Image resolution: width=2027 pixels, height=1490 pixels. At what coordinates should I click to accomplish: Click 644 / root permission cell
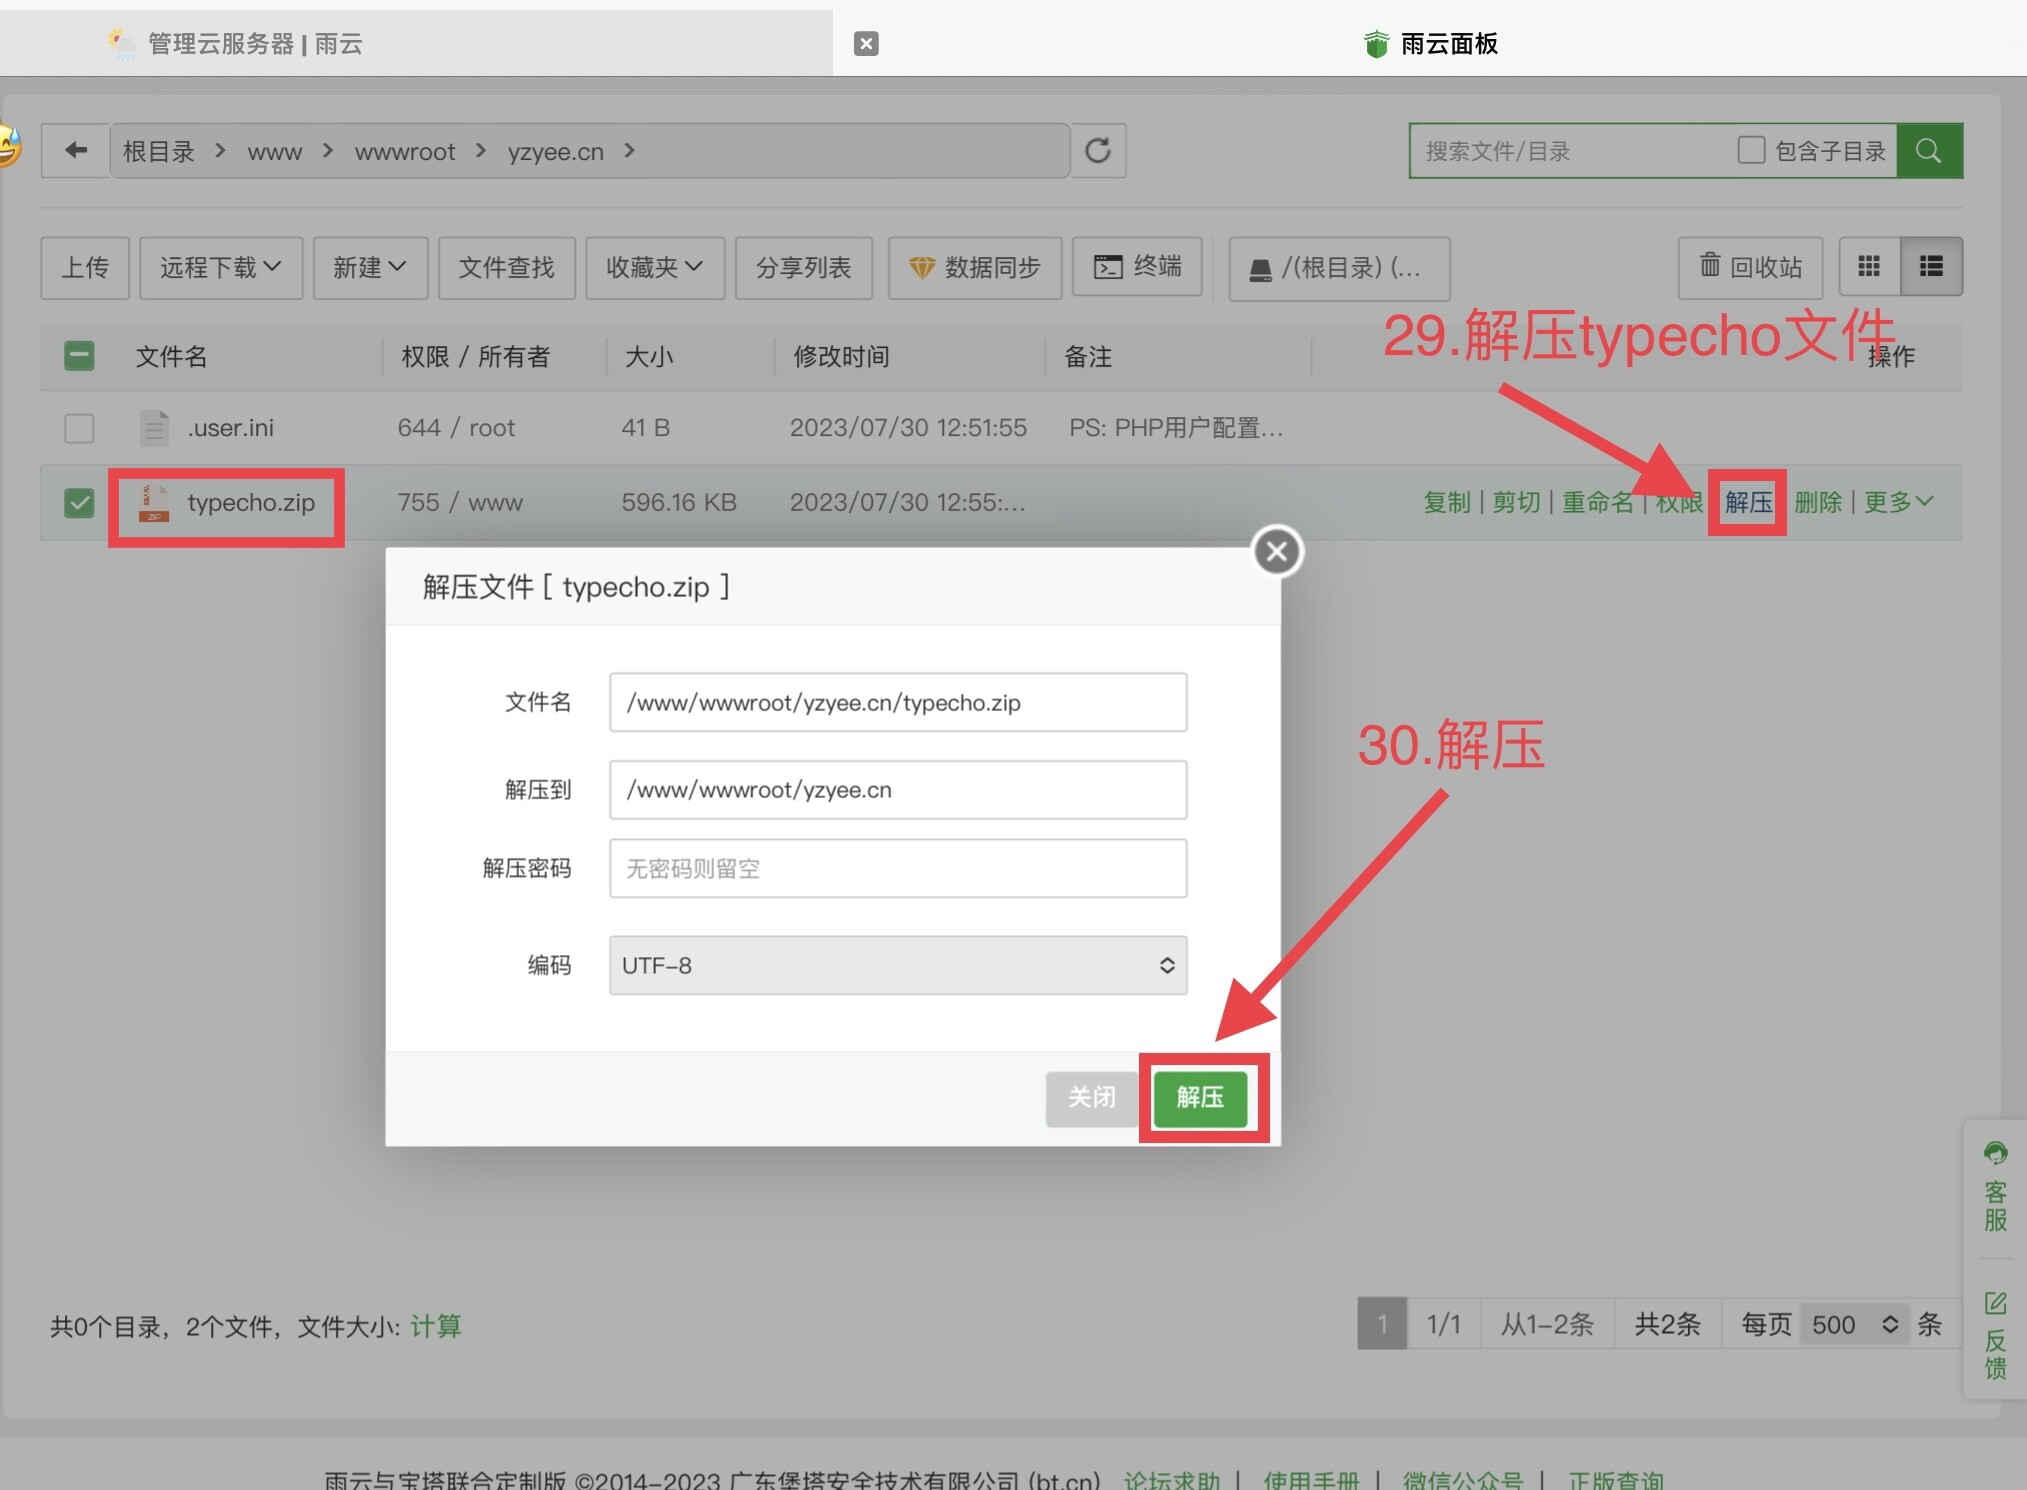click(x=456, y=428)
